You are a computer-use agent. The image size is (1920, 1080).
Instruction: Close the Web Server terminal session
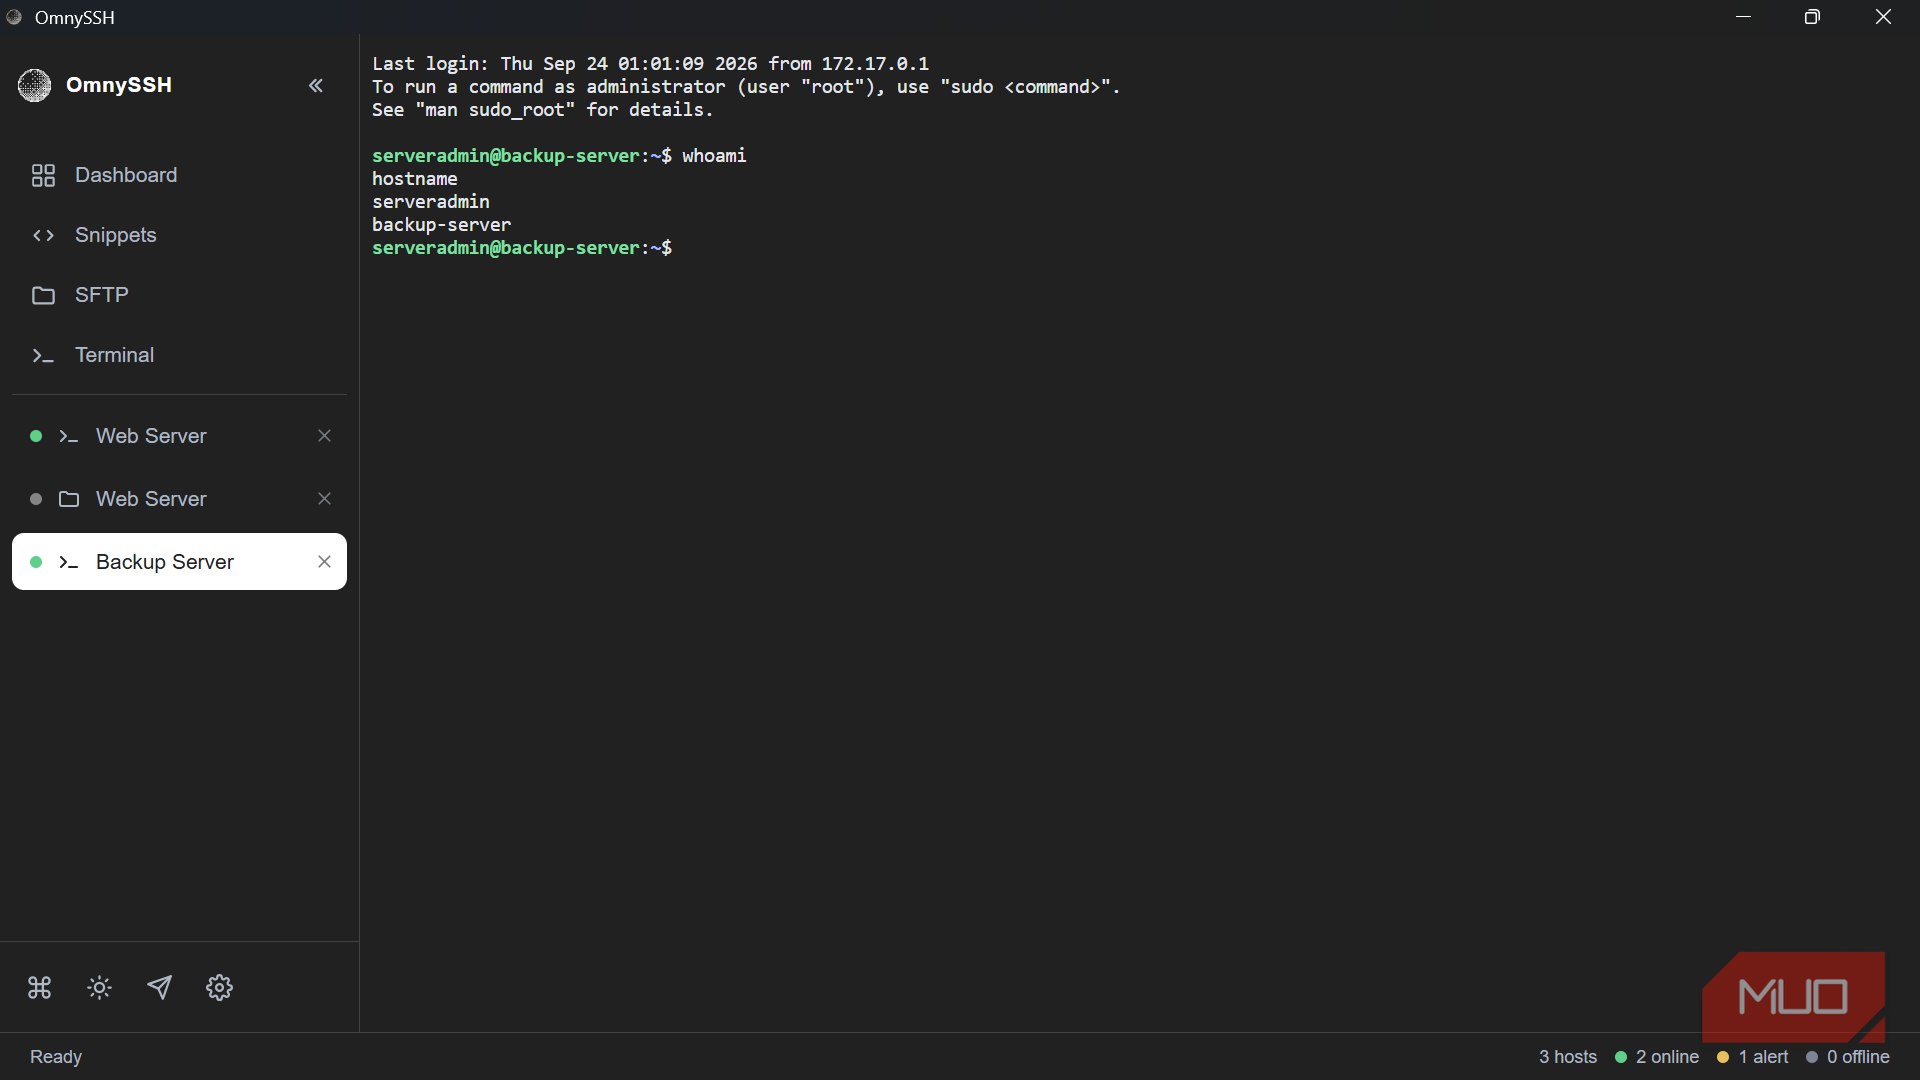pos(324,436)
